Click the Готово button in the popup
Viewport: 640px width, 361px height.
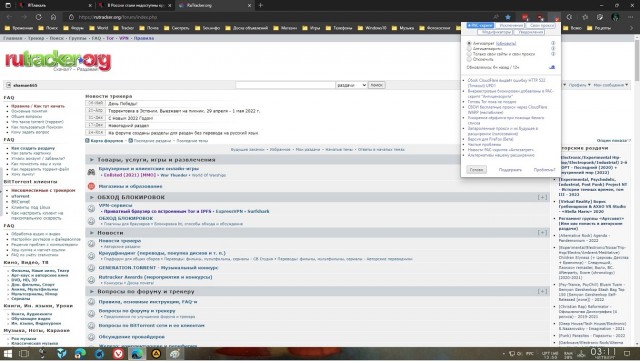click(476, 169)
